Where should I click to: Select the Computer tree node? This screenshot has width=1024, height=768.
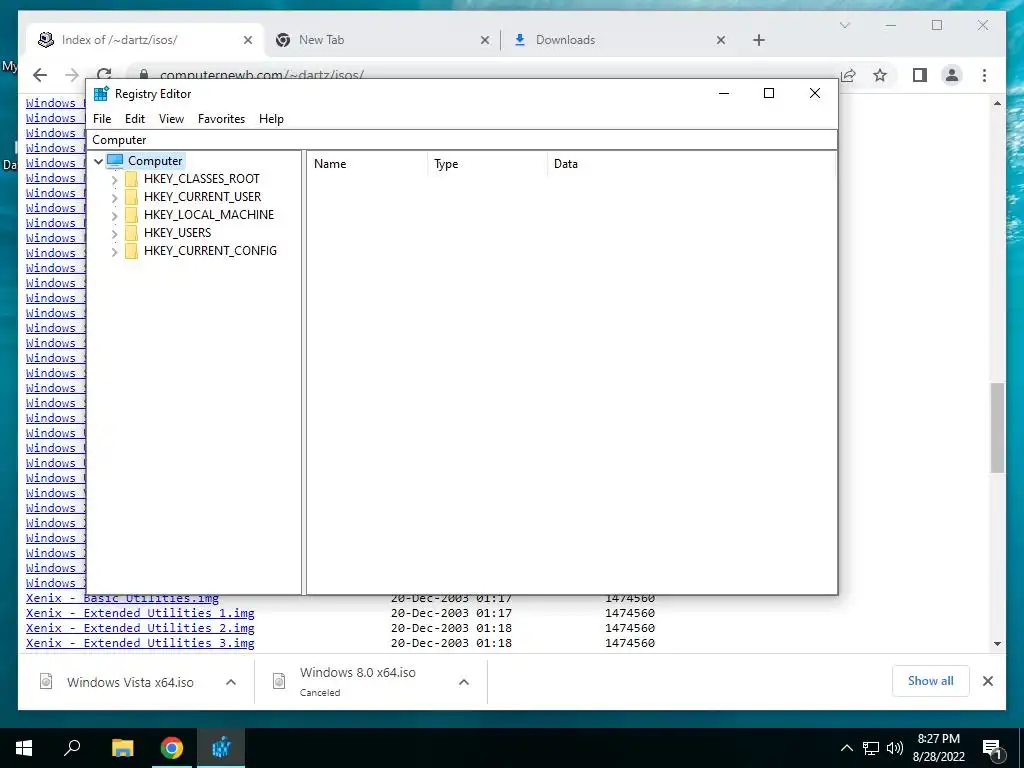155,161
